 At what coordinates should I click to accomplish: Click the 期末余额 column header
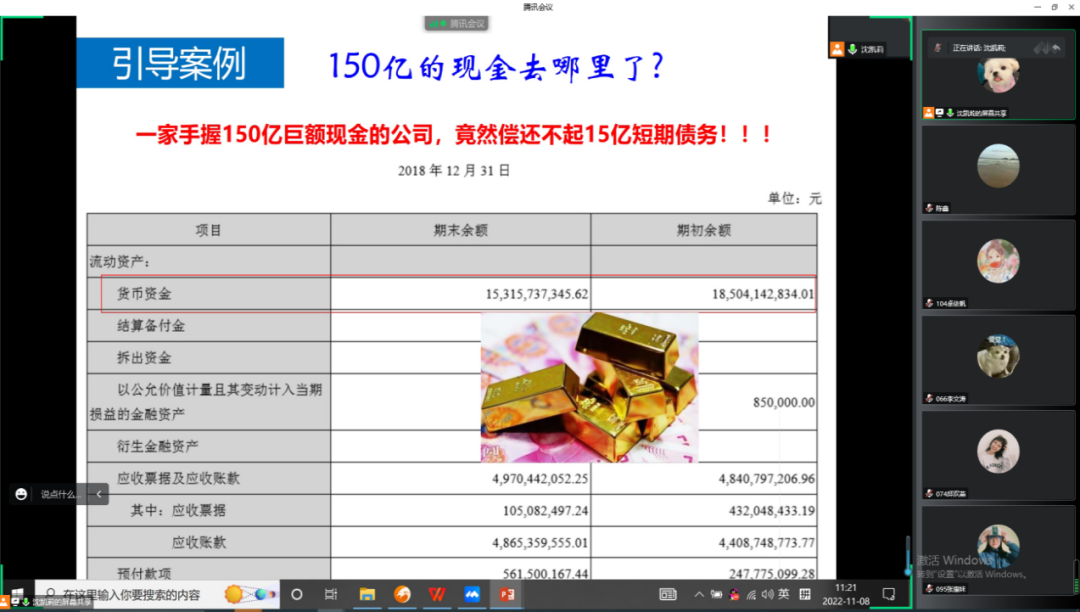click(460, 231)
